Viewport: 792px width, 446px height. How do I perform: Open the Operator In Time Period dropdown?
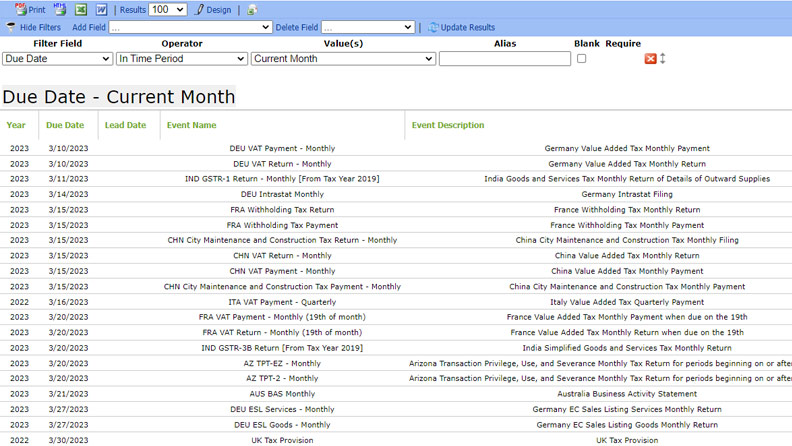(181, 59)
